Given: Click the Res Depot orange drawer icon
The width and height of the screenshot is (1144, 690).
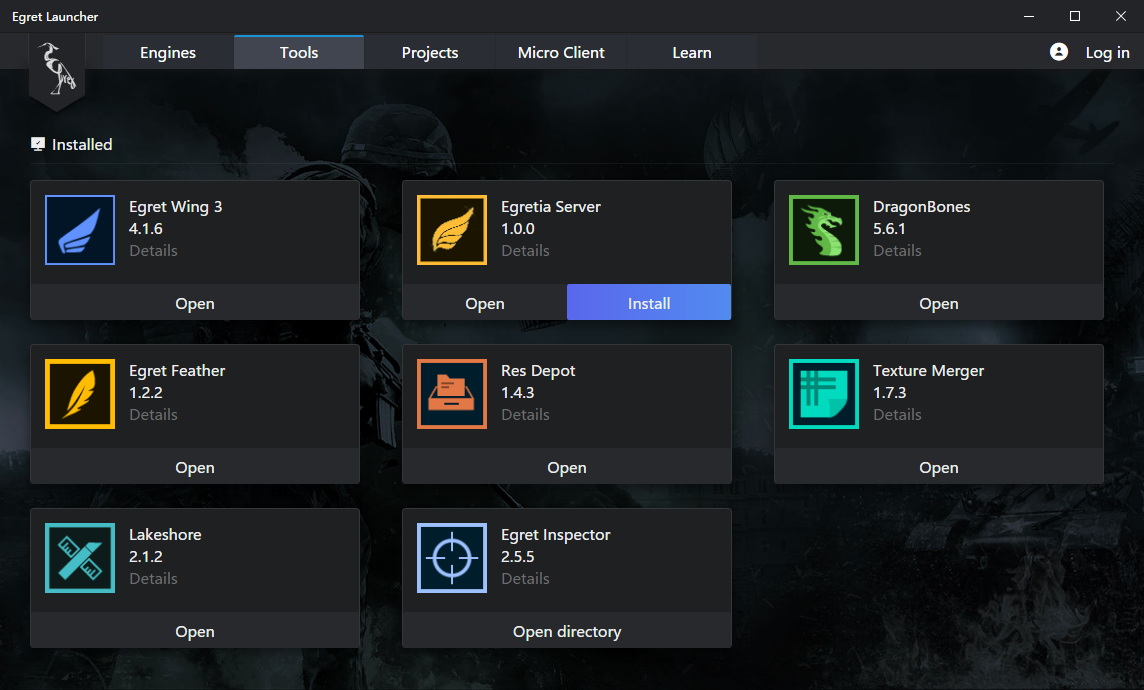Looking at the screenshot, I should pyautogui.click(x=452, y=394).
